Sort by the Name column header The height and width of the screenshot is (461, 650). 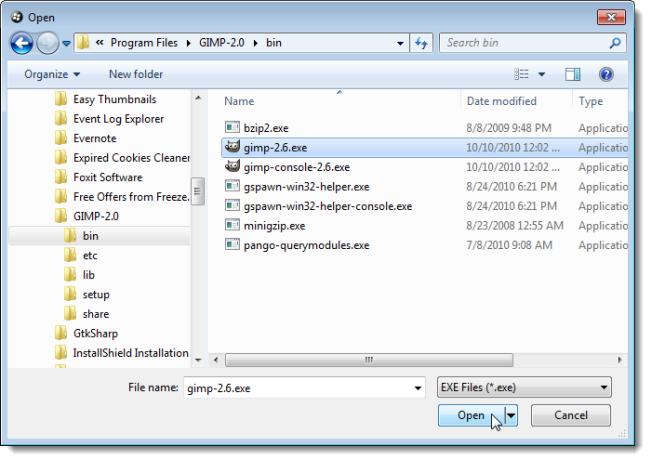239,101
